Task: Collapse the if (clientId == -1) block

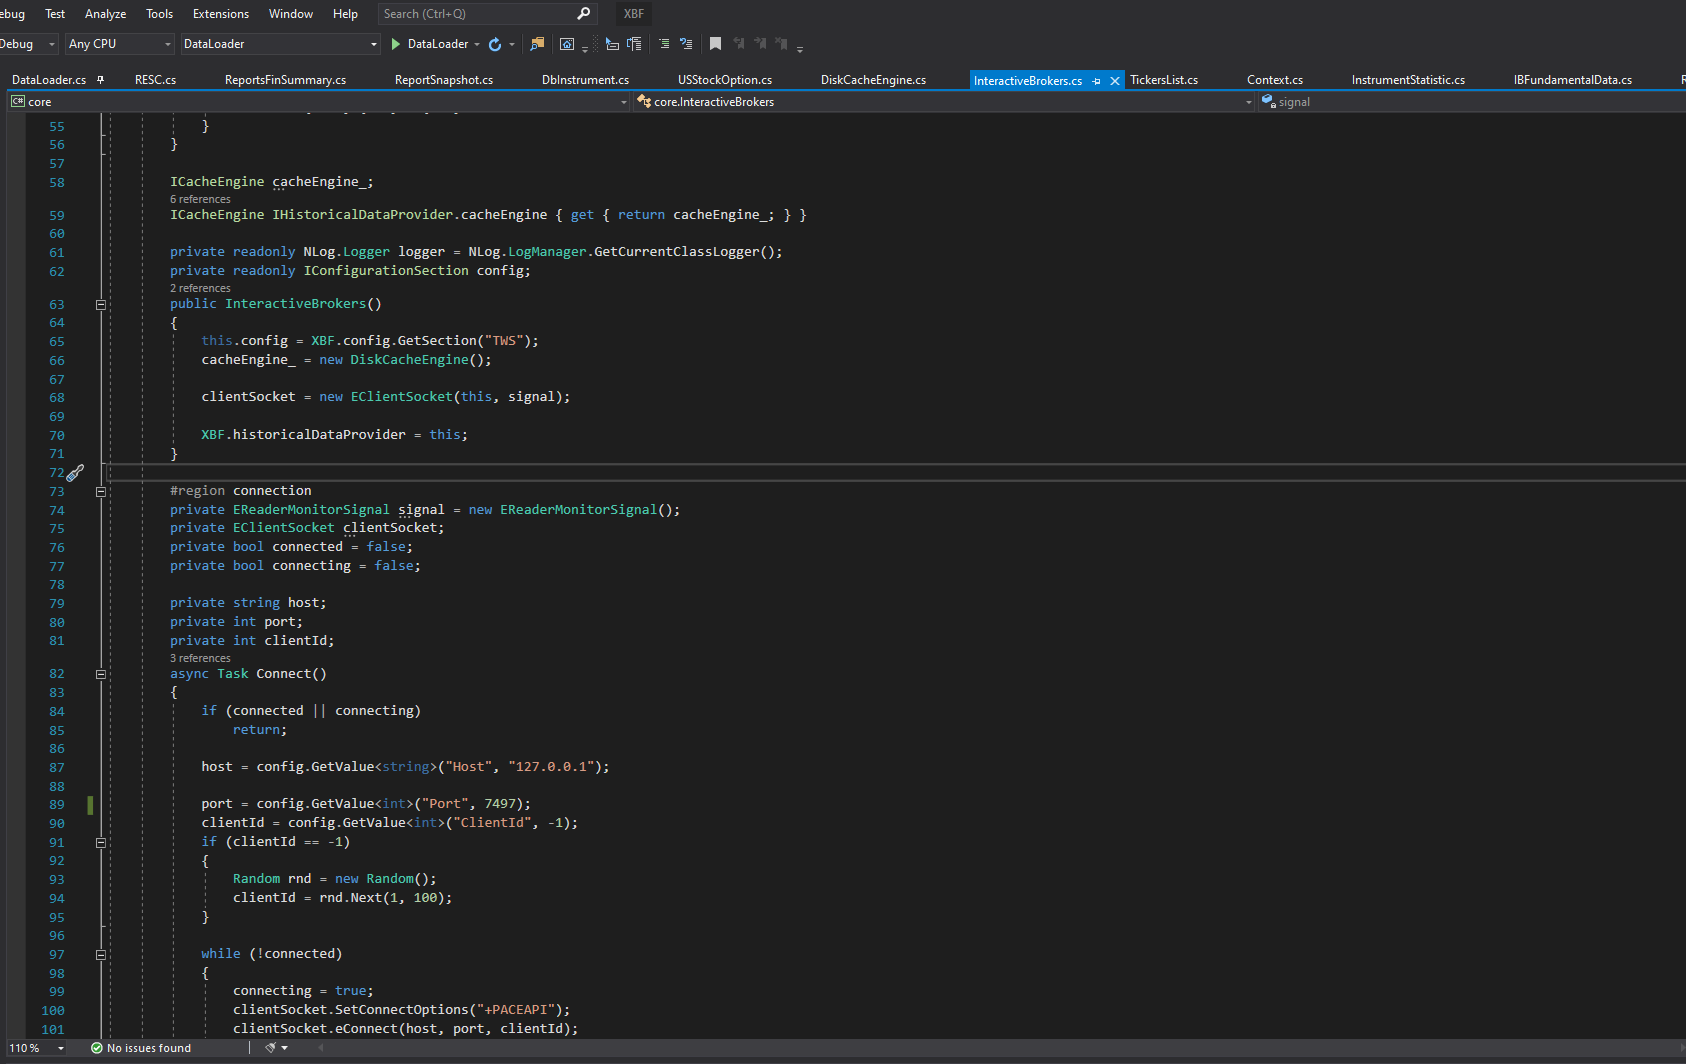Action: (x=101, y=843)
